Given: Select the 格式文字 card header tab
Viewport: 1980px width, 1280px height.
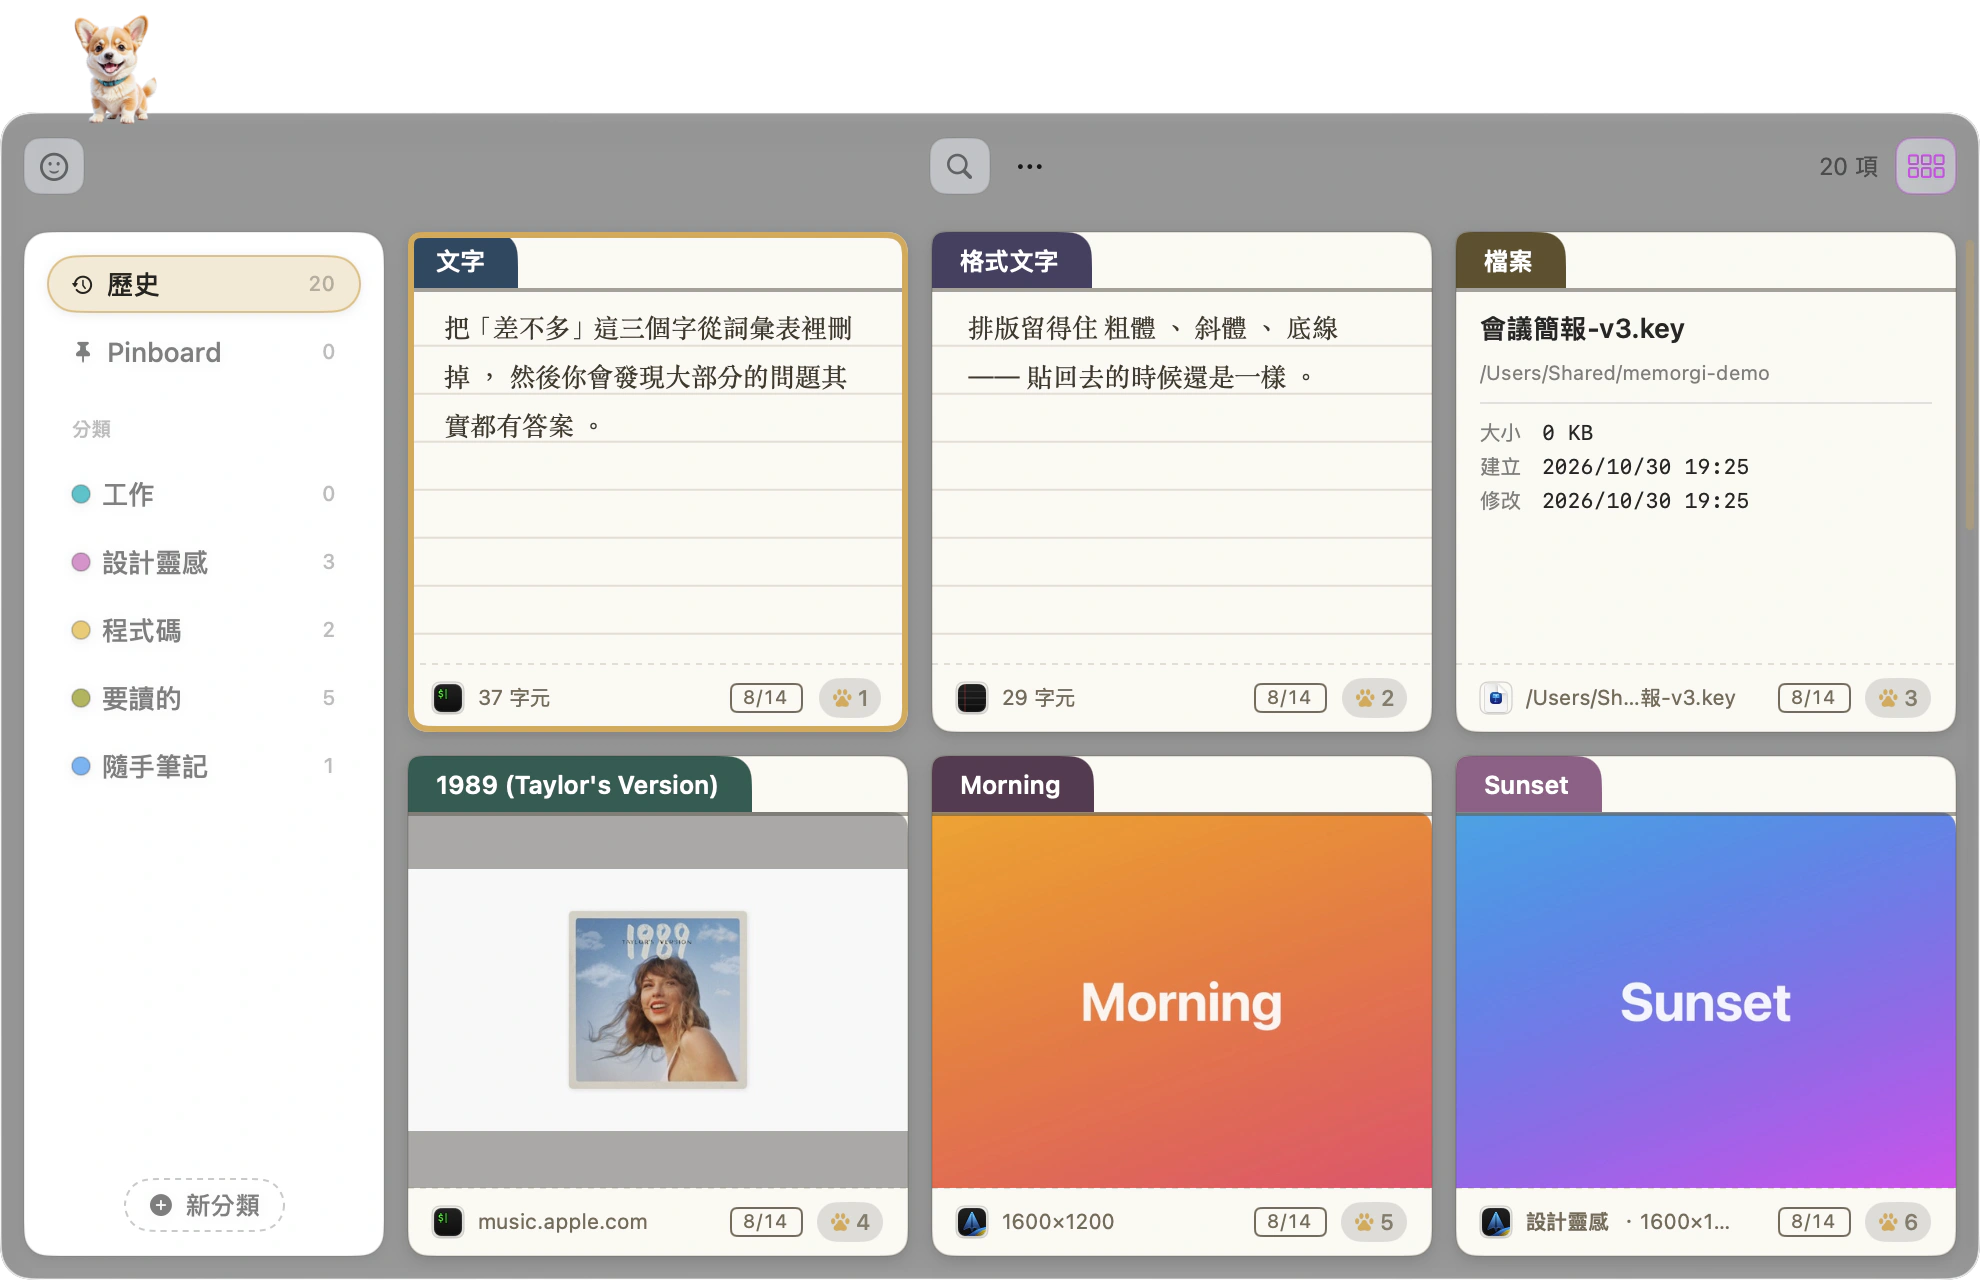Looking at the screenshot, I should (1011, 262).
